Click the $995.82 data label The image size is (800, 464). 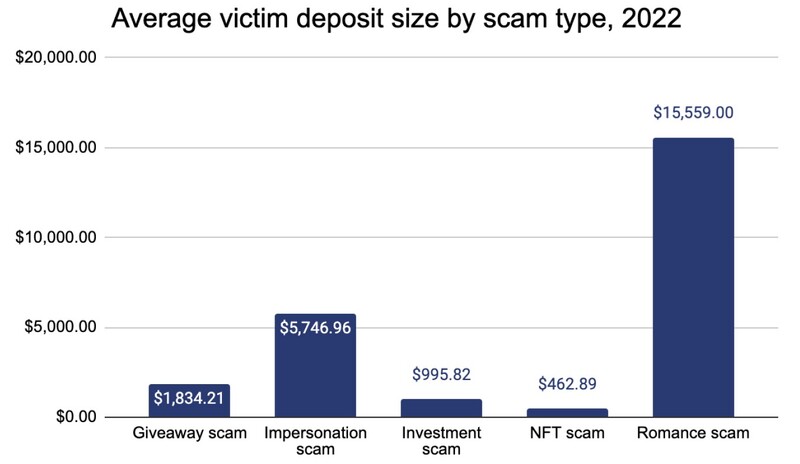[x=441, y=375]
